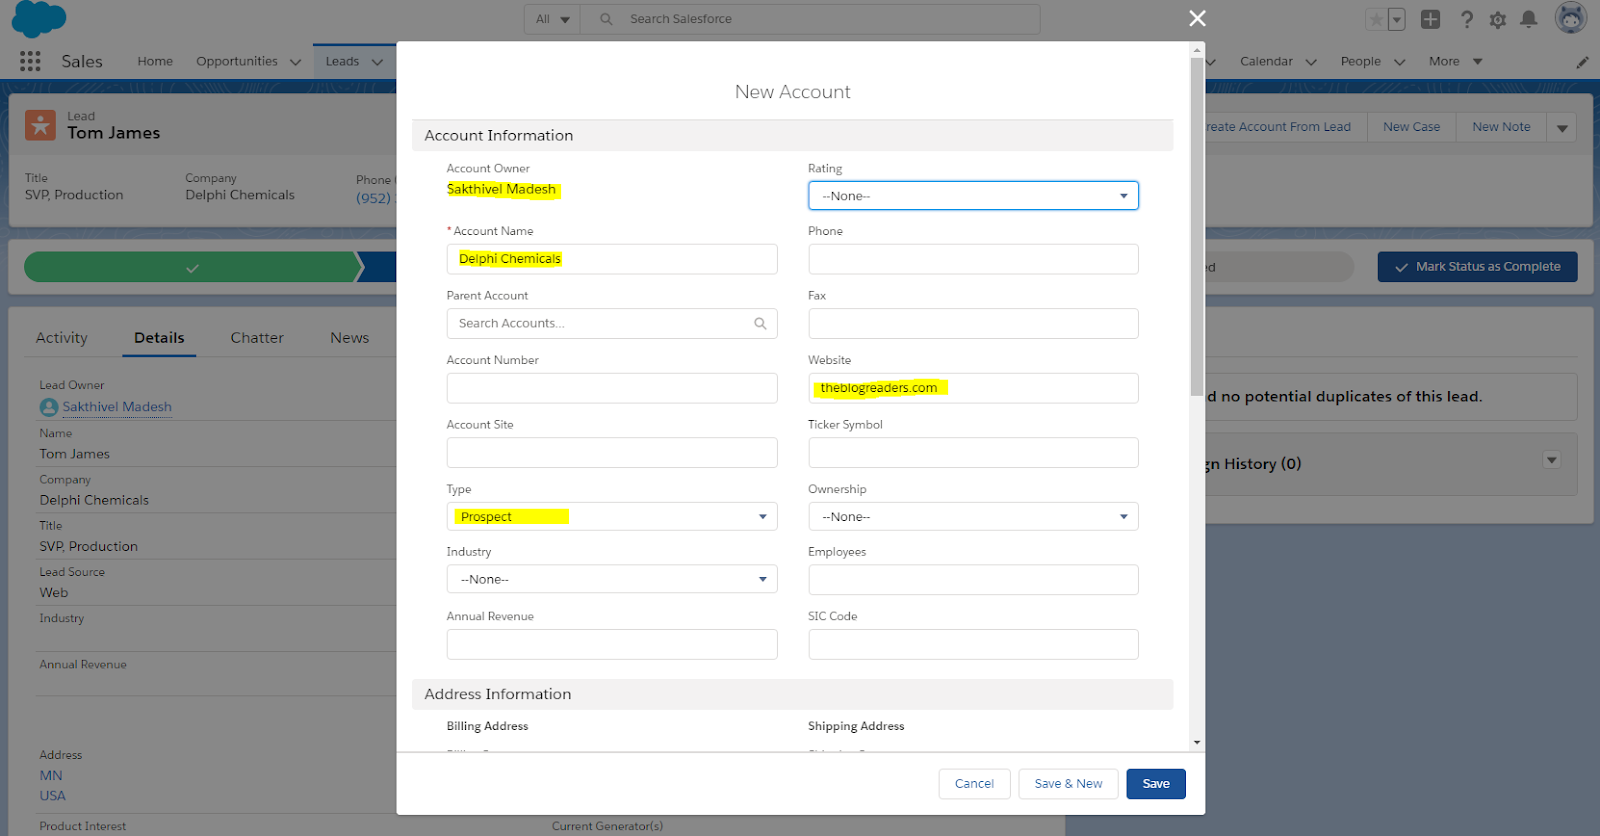Open the Setup gear icon
Viewport: 1600px width, 836px height.
pyautogui.click(x=1498, y=19)
